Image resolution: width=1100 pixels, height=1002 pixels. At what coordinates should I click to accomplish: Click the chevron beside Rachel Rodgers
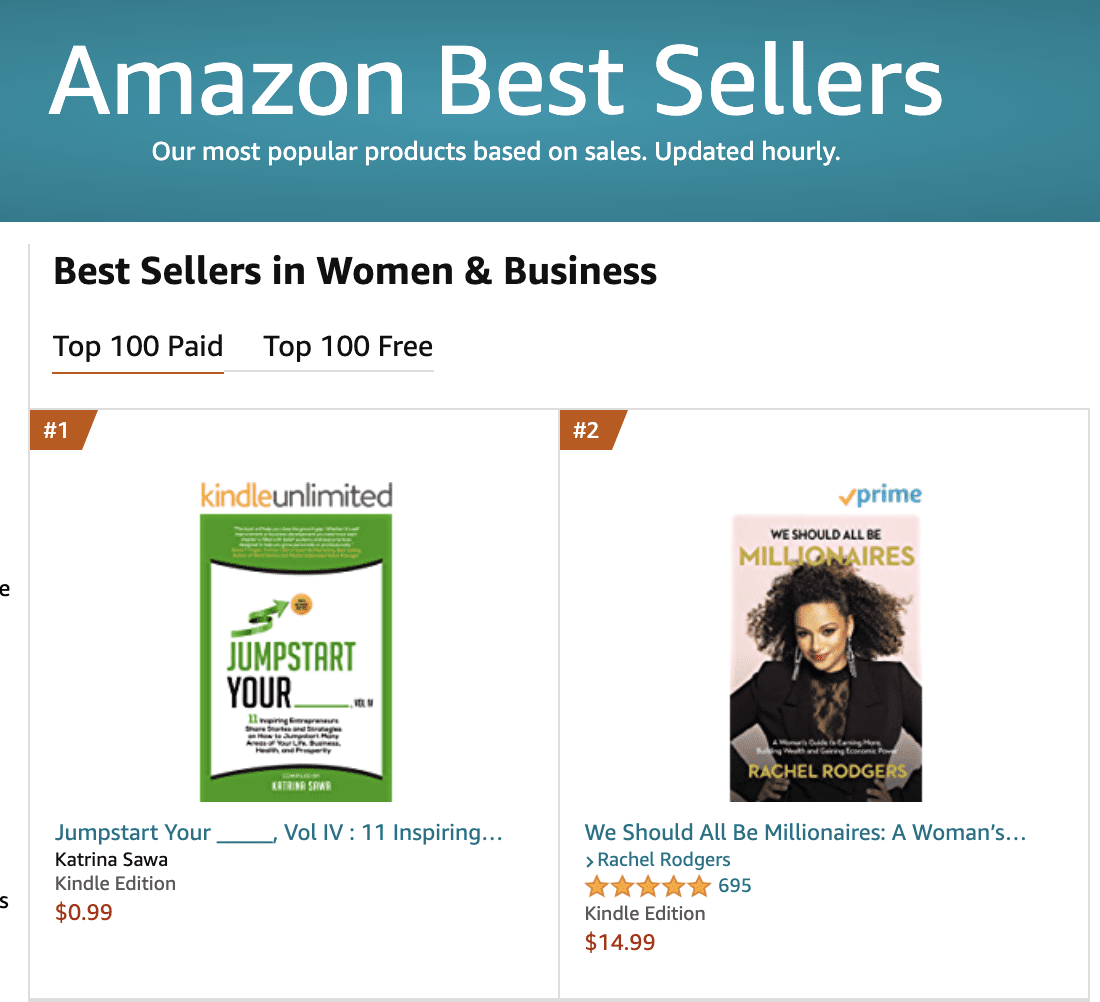coord(590,861)
